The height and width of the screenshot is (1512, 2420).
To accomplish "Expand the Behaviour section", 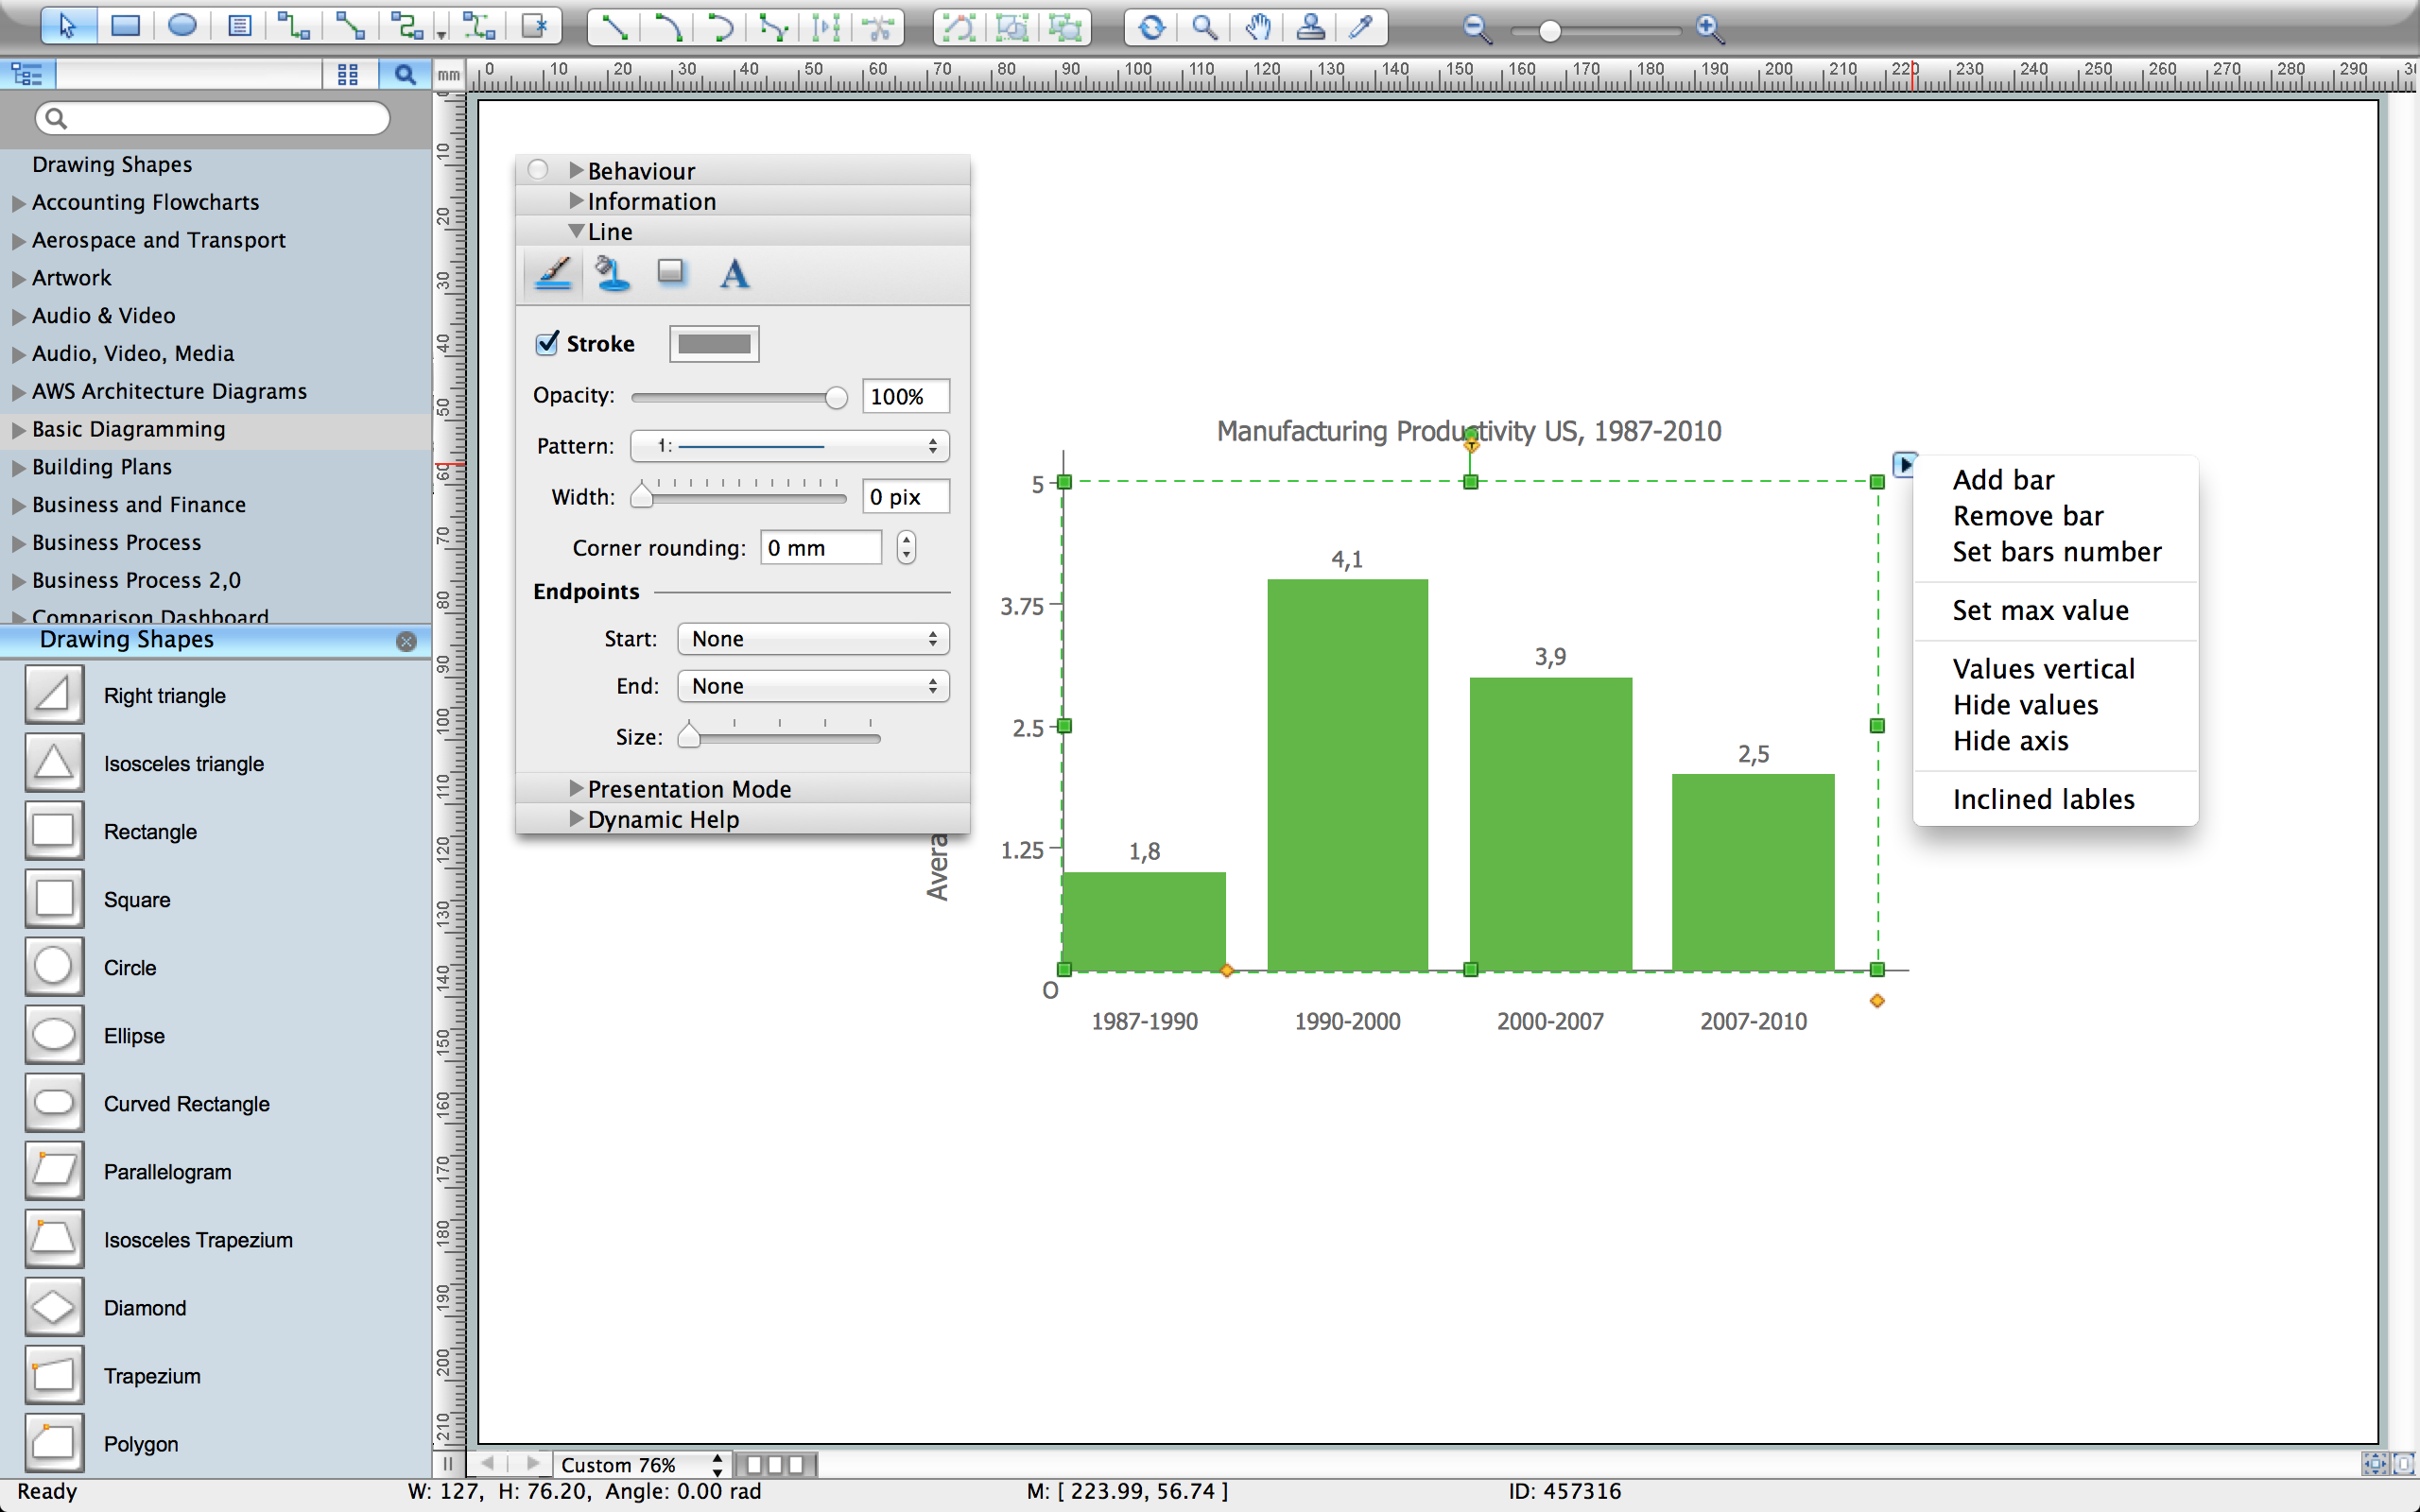I will click(x=575, y=169).
